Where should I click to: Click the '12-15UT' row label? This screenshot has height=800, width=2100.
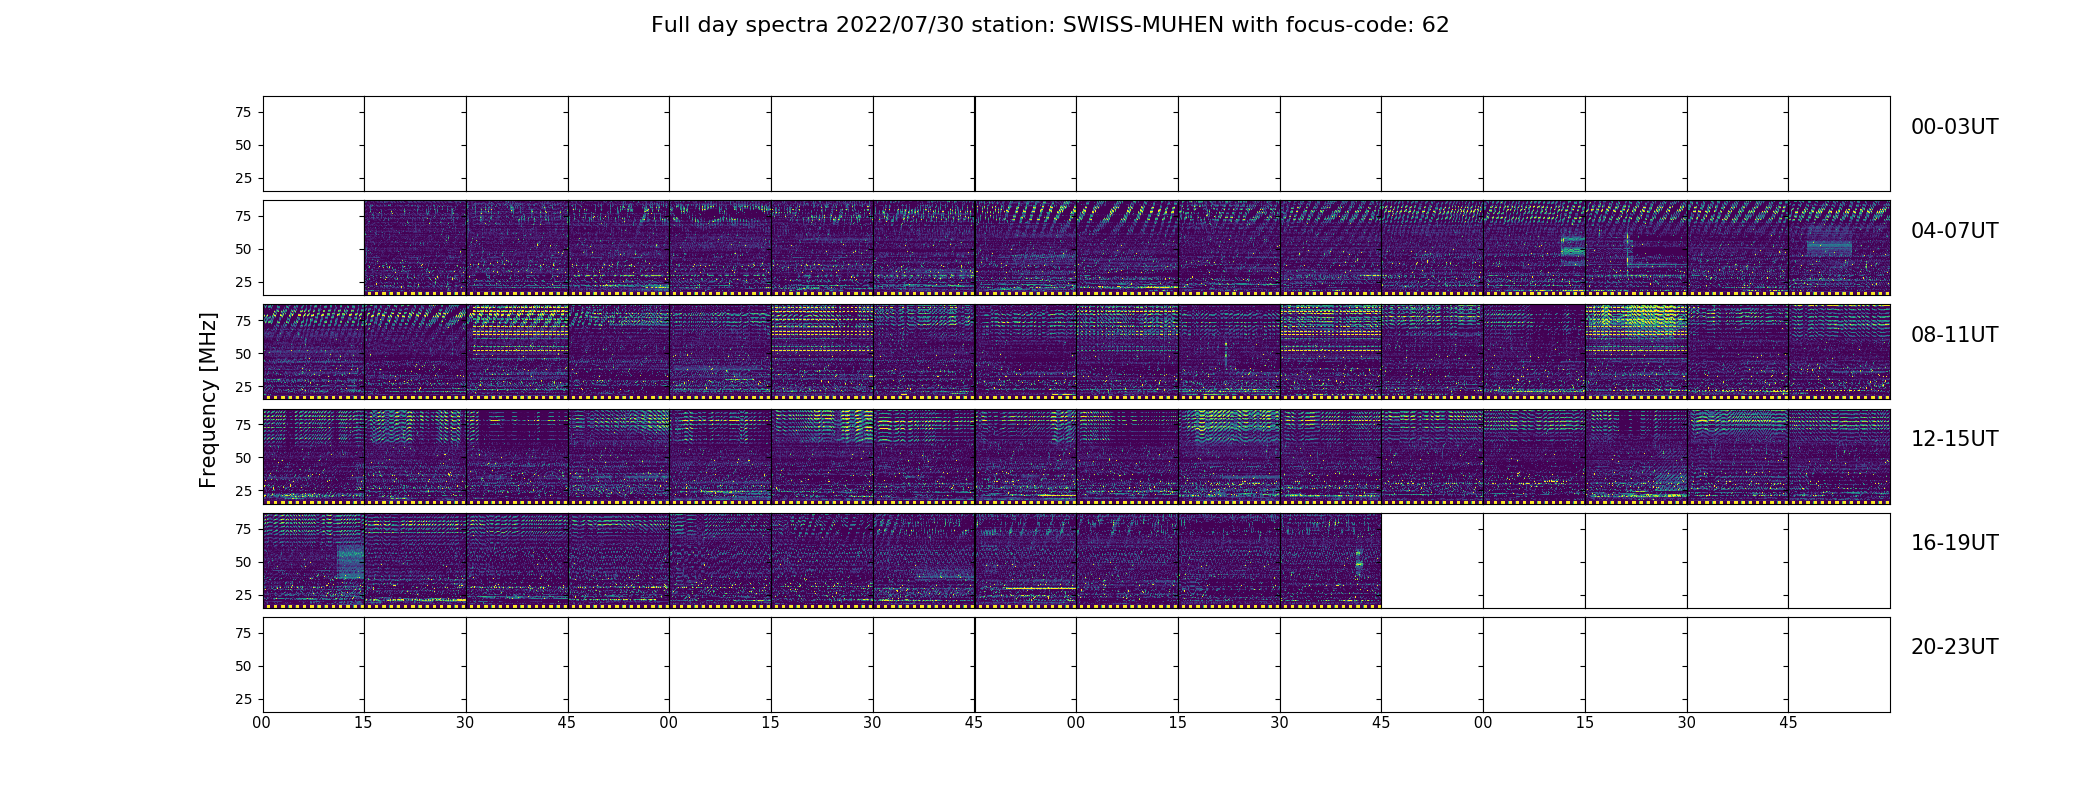pyautogui.click(x=1954, y=439)
